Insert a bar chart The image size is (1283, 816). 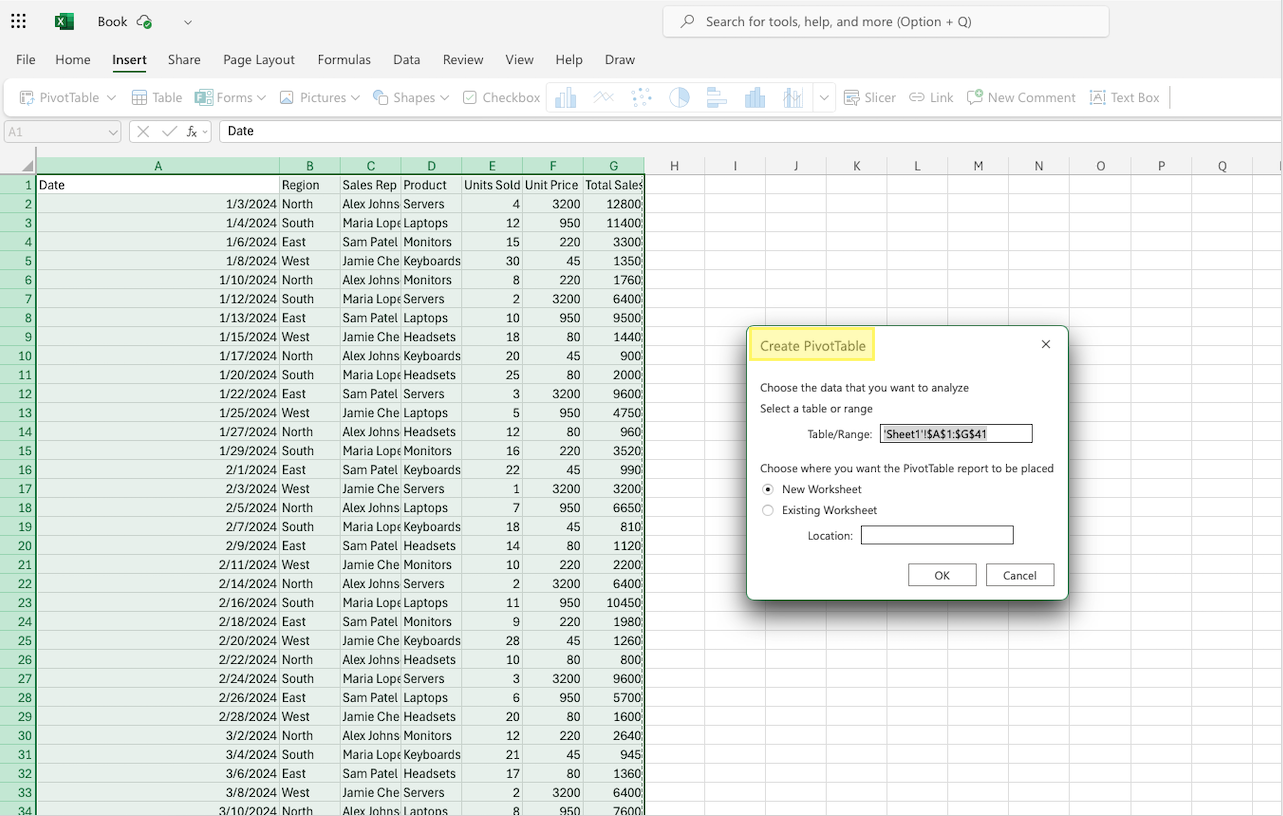point(716,97)
